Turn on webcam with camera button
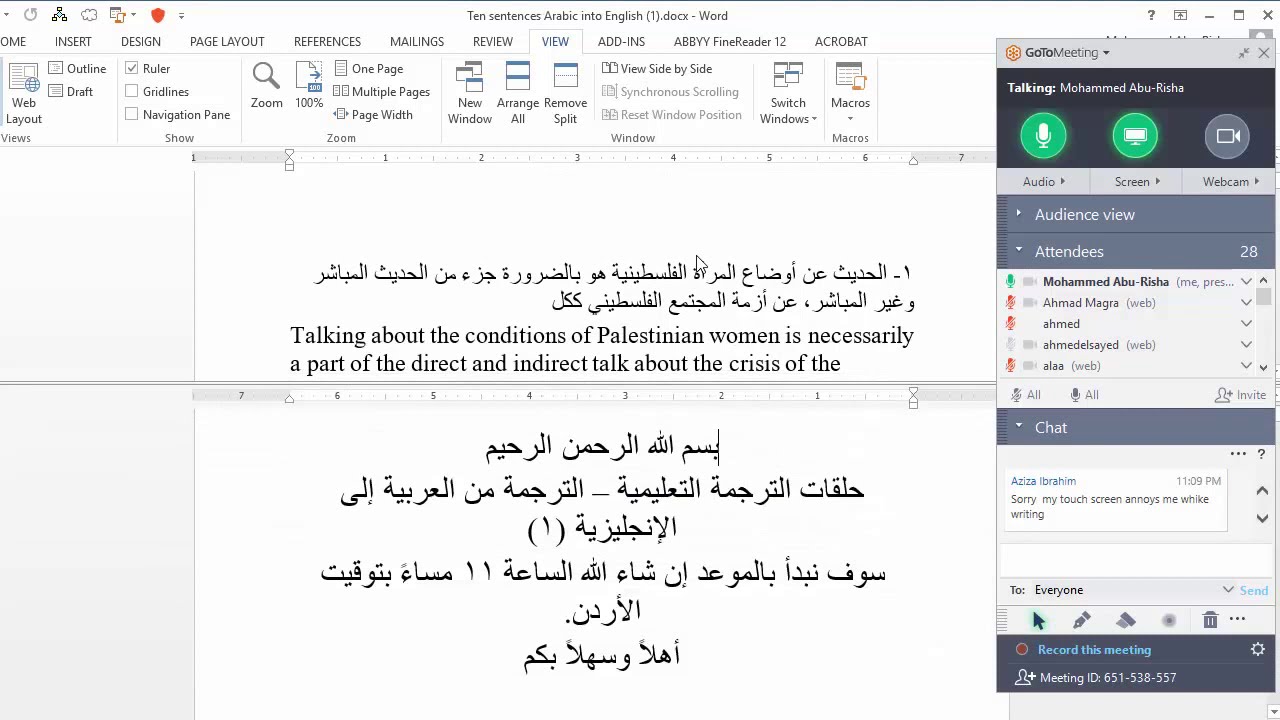 (1228, 136)
